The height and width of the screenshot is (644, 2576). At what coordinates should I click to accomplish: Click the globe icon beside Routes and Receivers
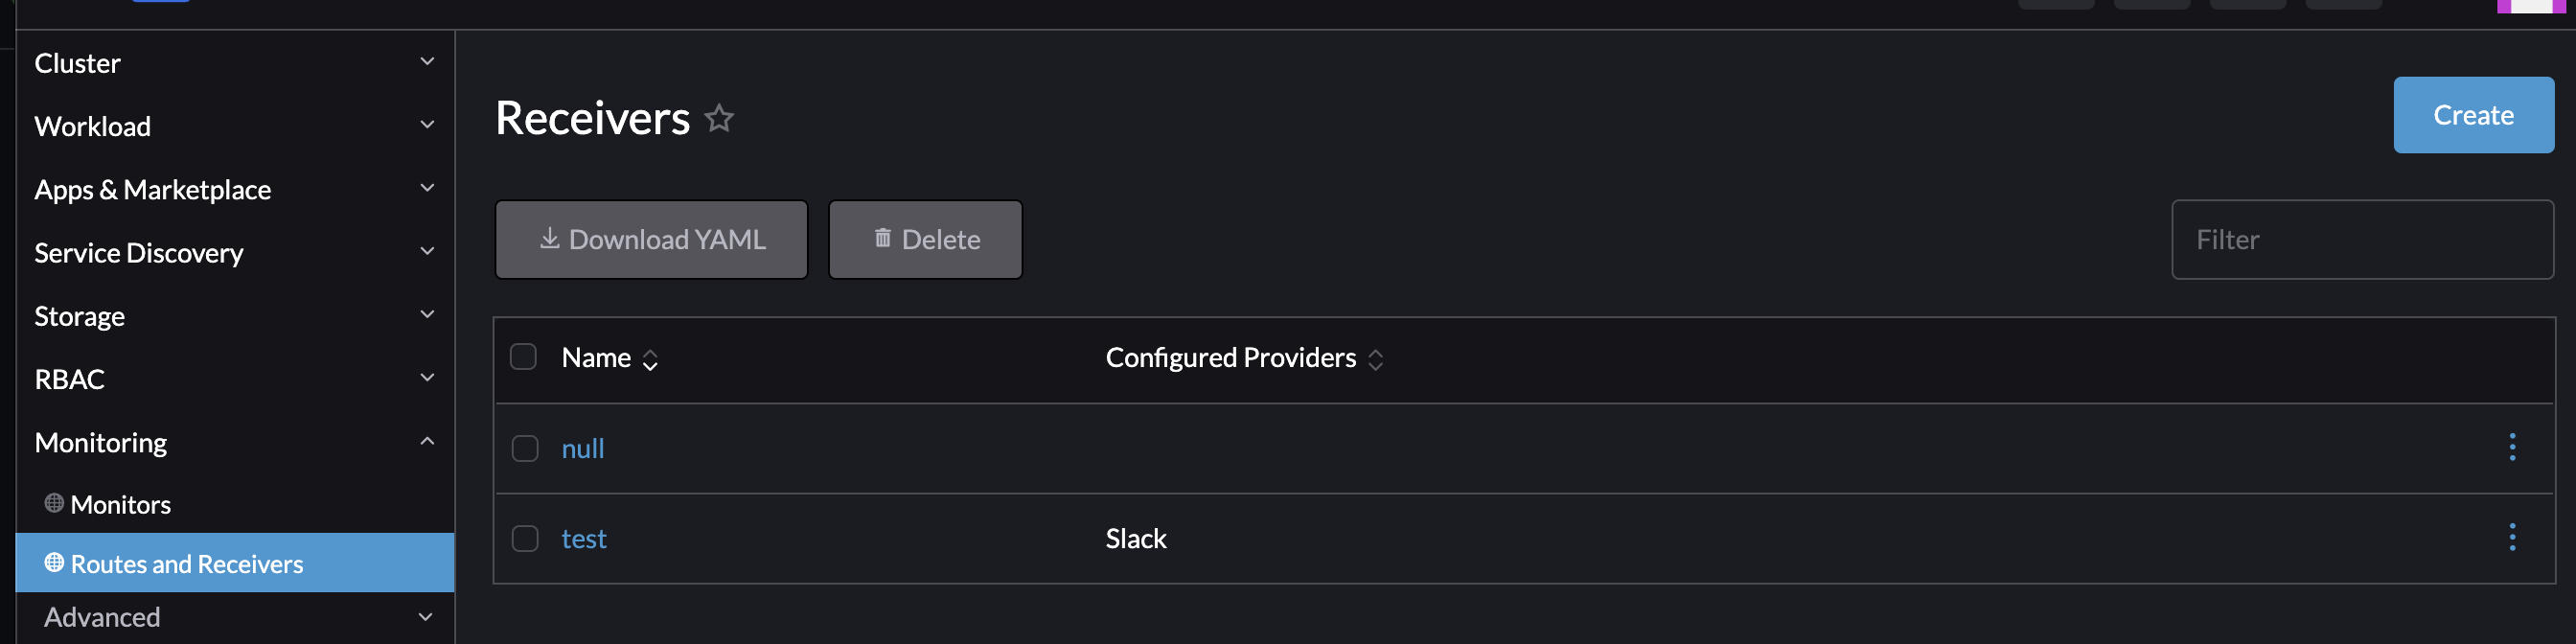[56, 563]
